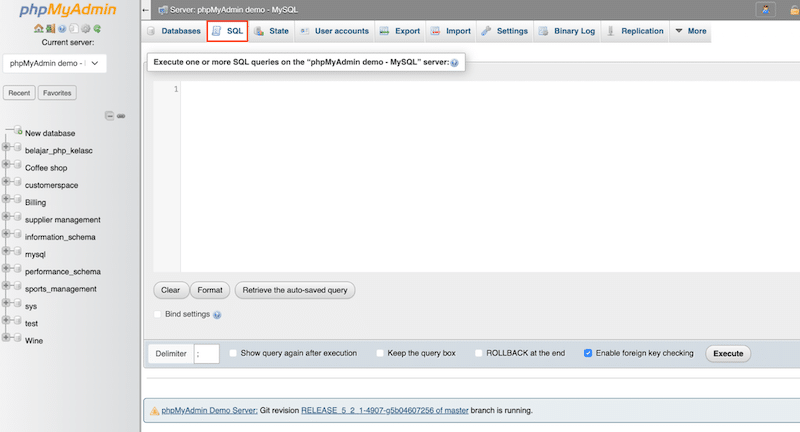Click the user figure icon in the top bar
The width and height of the screenshot is (800, 432).
(x=765, y=9)
